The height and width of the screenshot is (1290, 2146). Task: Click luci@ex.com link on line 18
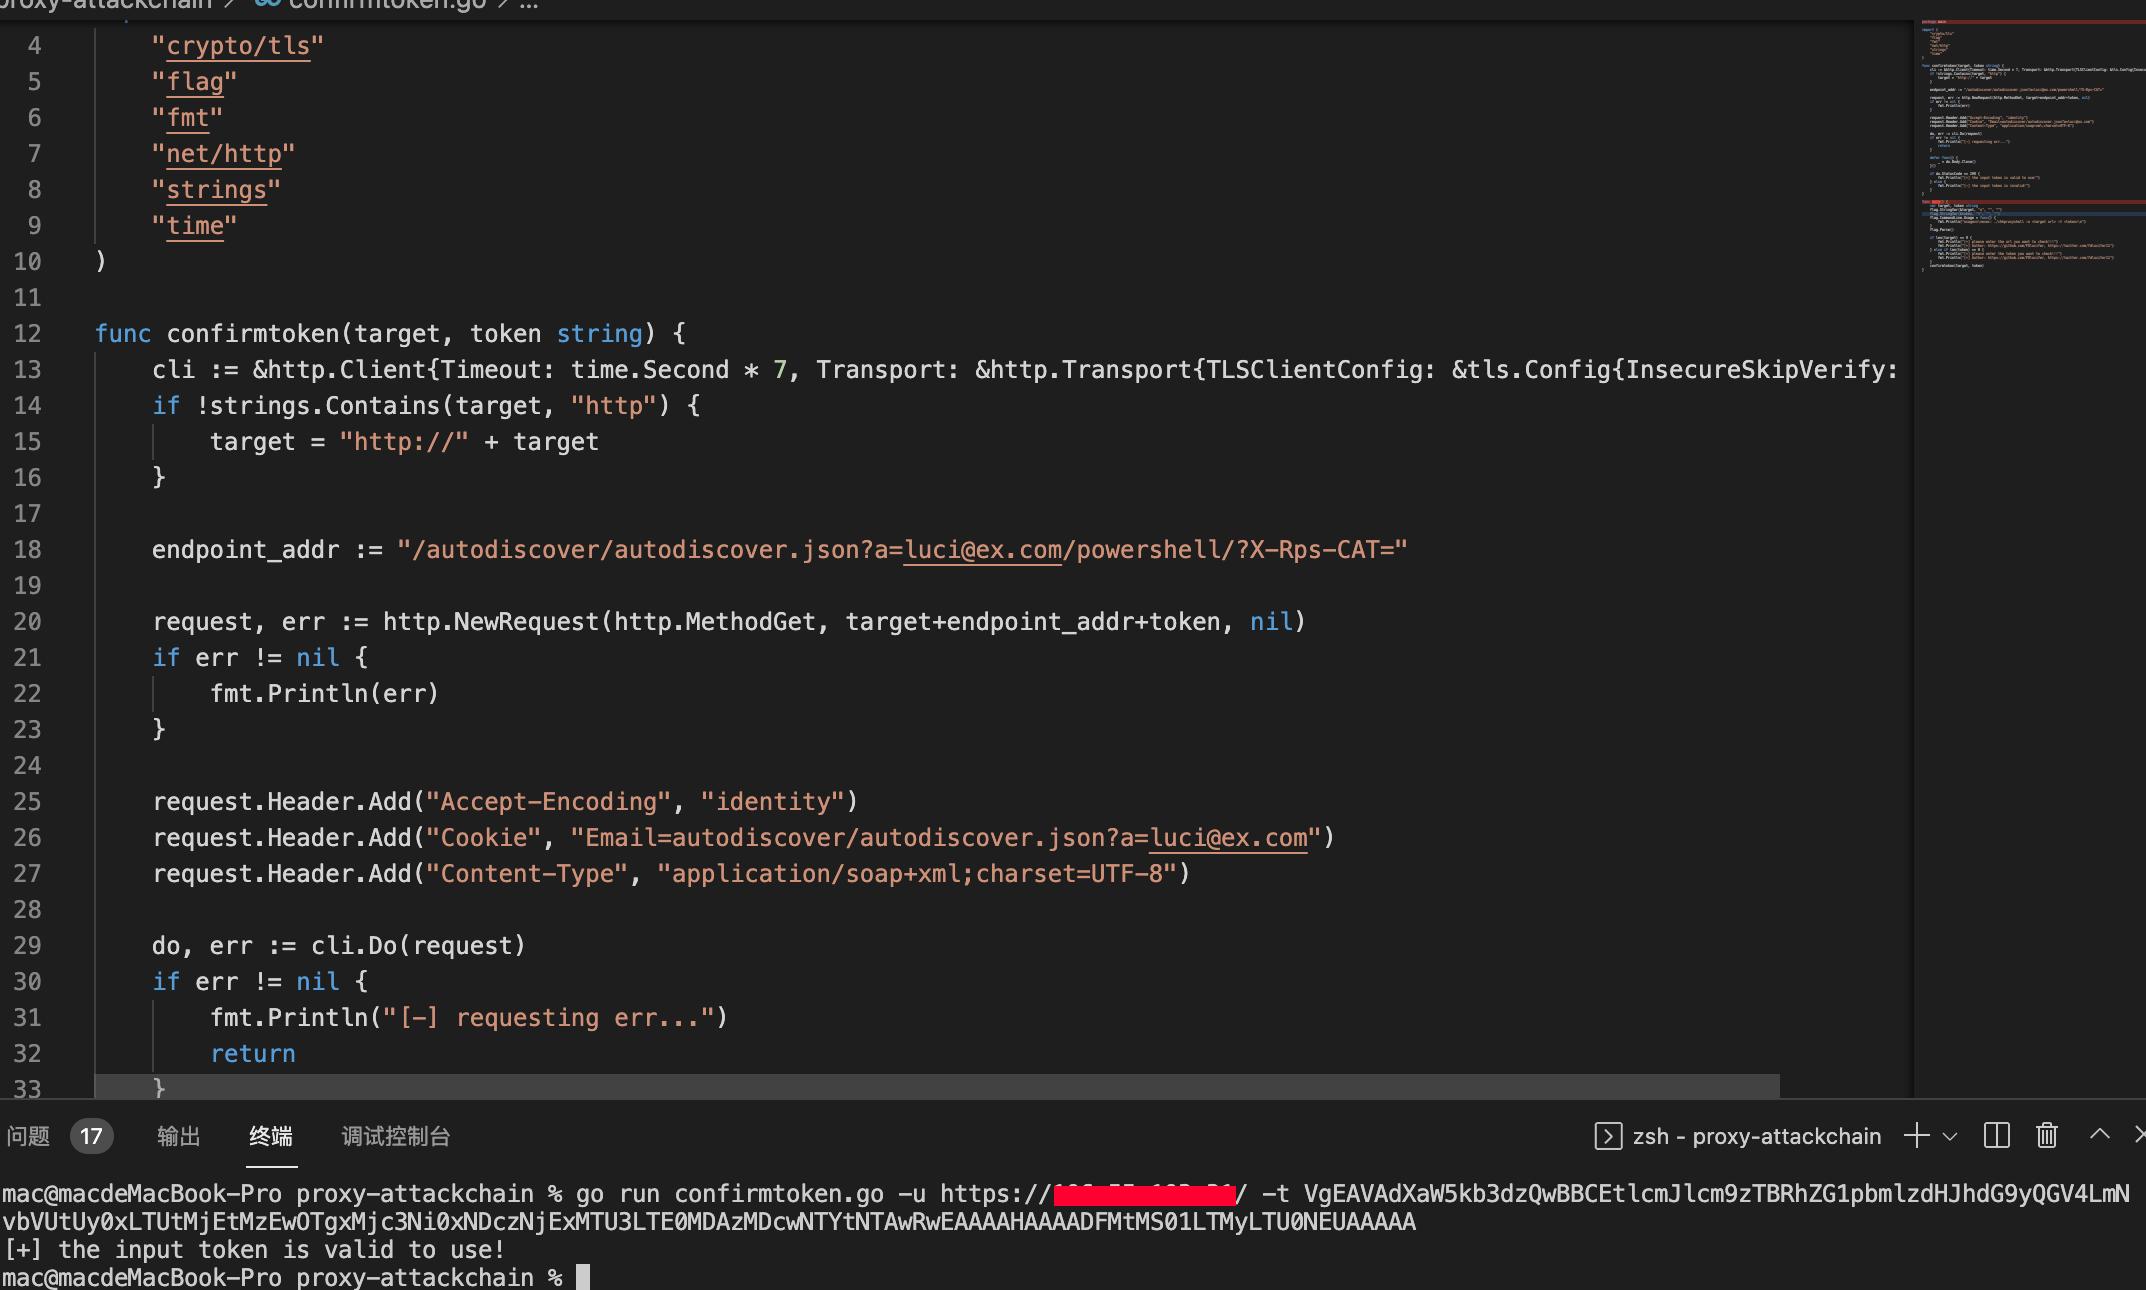click(982, 550)
